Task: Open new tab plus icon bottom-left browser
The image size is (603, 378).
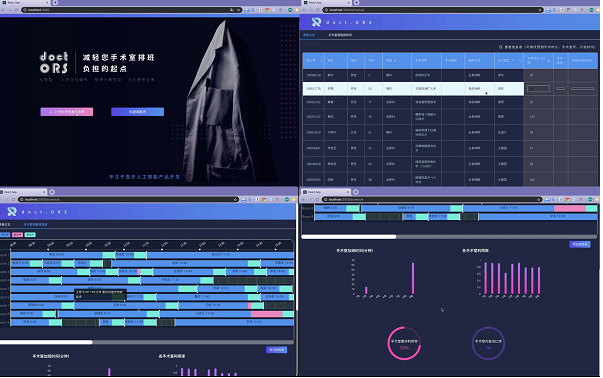Action: click(x=52, y=192)
